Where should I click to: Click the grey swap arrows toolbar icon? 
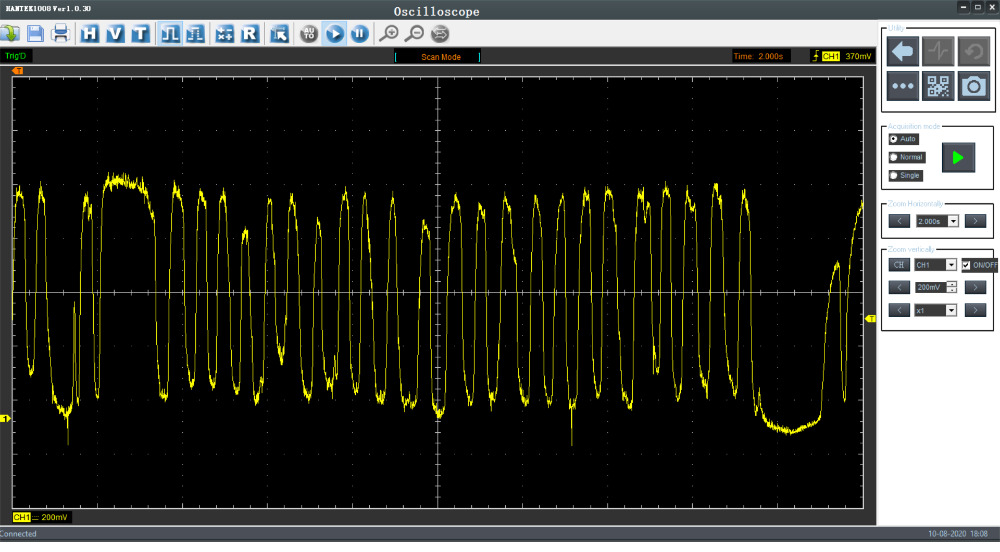[440, 33]
